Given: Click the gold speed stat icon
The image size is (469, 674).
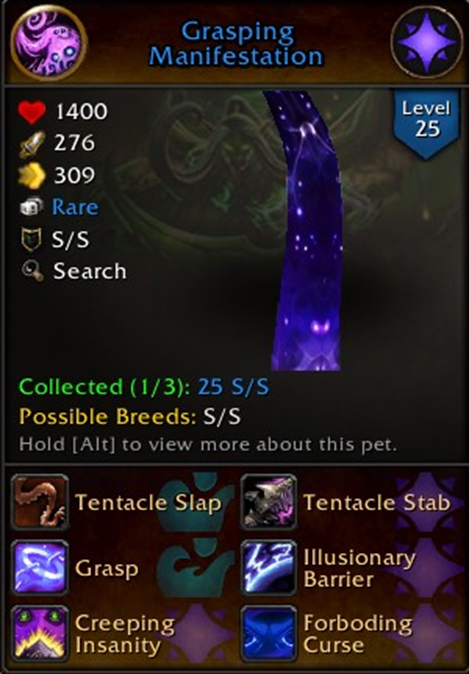Looking at the screenshot, I should point(32,175).
